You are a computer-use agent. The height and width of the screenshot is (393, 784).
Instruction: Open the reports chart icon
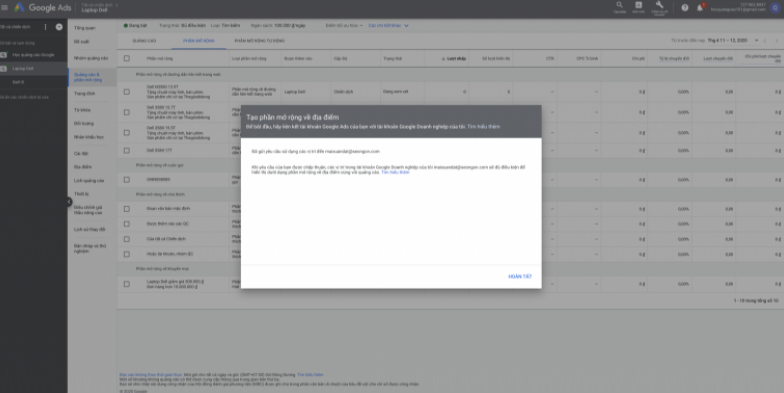[638, 6]
